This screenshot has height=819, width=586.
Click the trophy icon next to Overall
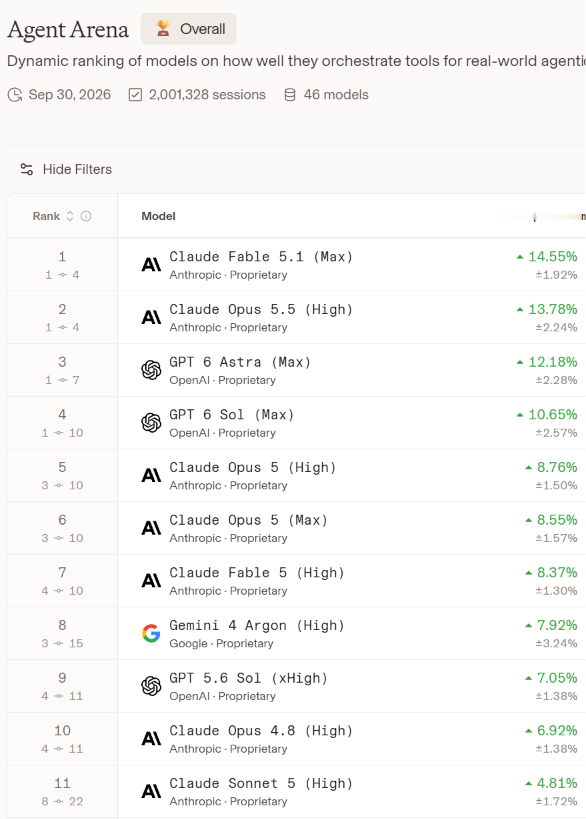click(x=163, y=28)
